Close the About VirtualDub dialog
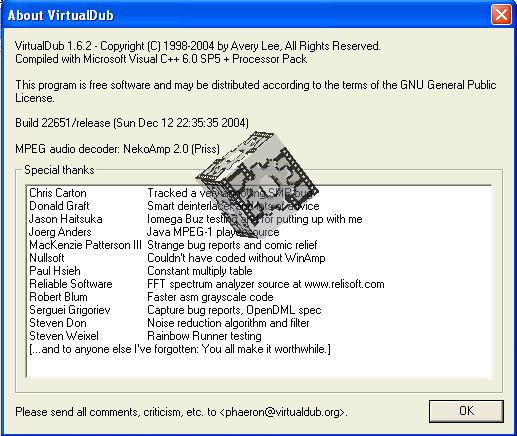The image size is (517, 436). click(501, 15)
